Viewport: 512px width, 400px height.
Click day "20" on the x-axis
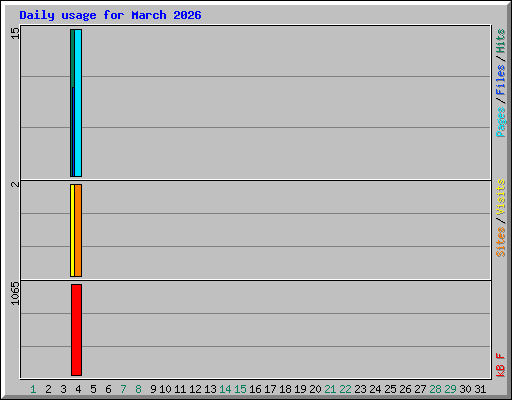(315, 389)
